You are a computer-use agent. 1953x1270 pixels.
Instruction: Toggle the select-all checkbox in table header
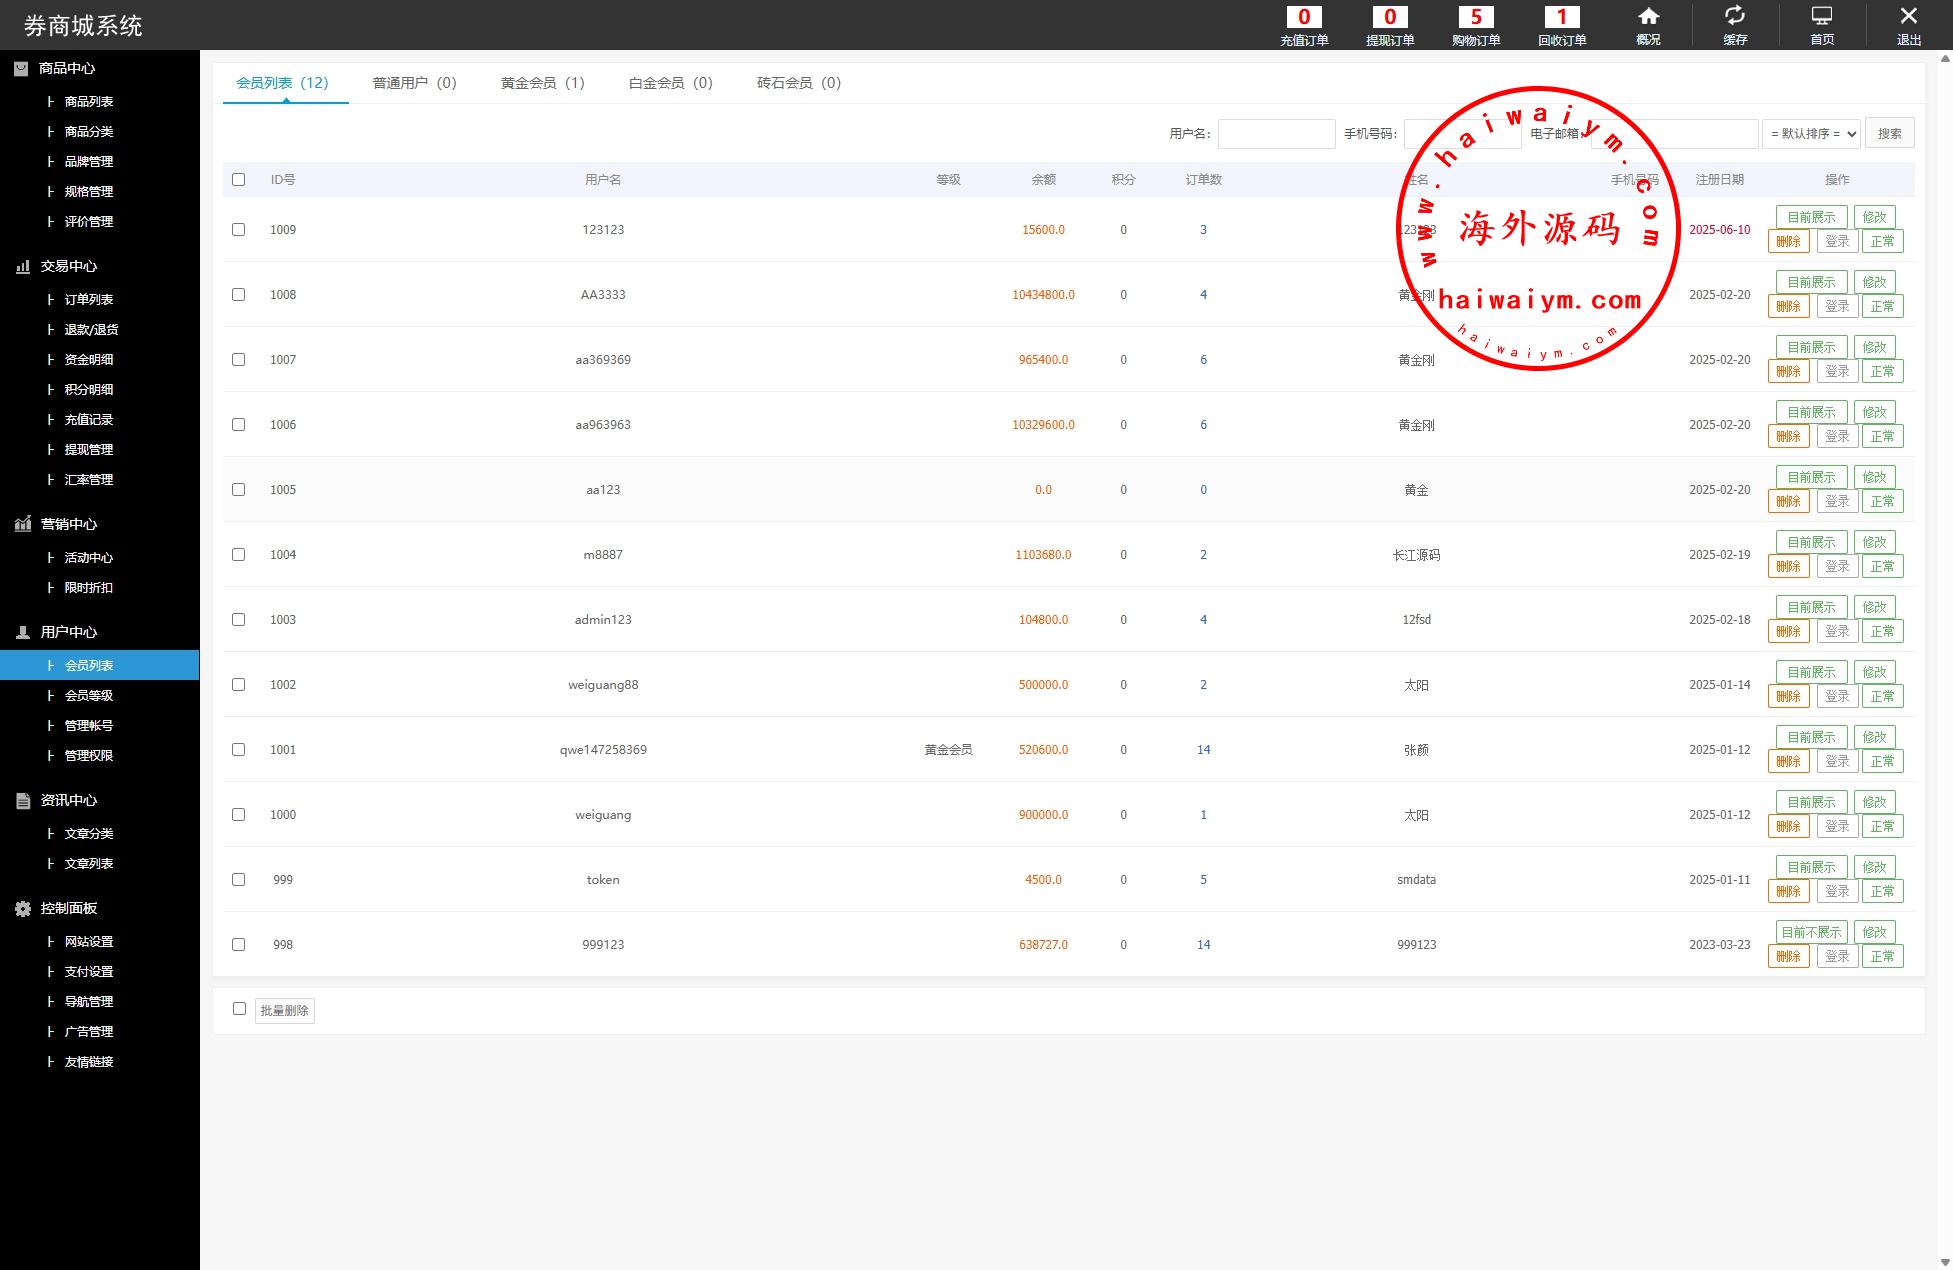pos(238,179)
